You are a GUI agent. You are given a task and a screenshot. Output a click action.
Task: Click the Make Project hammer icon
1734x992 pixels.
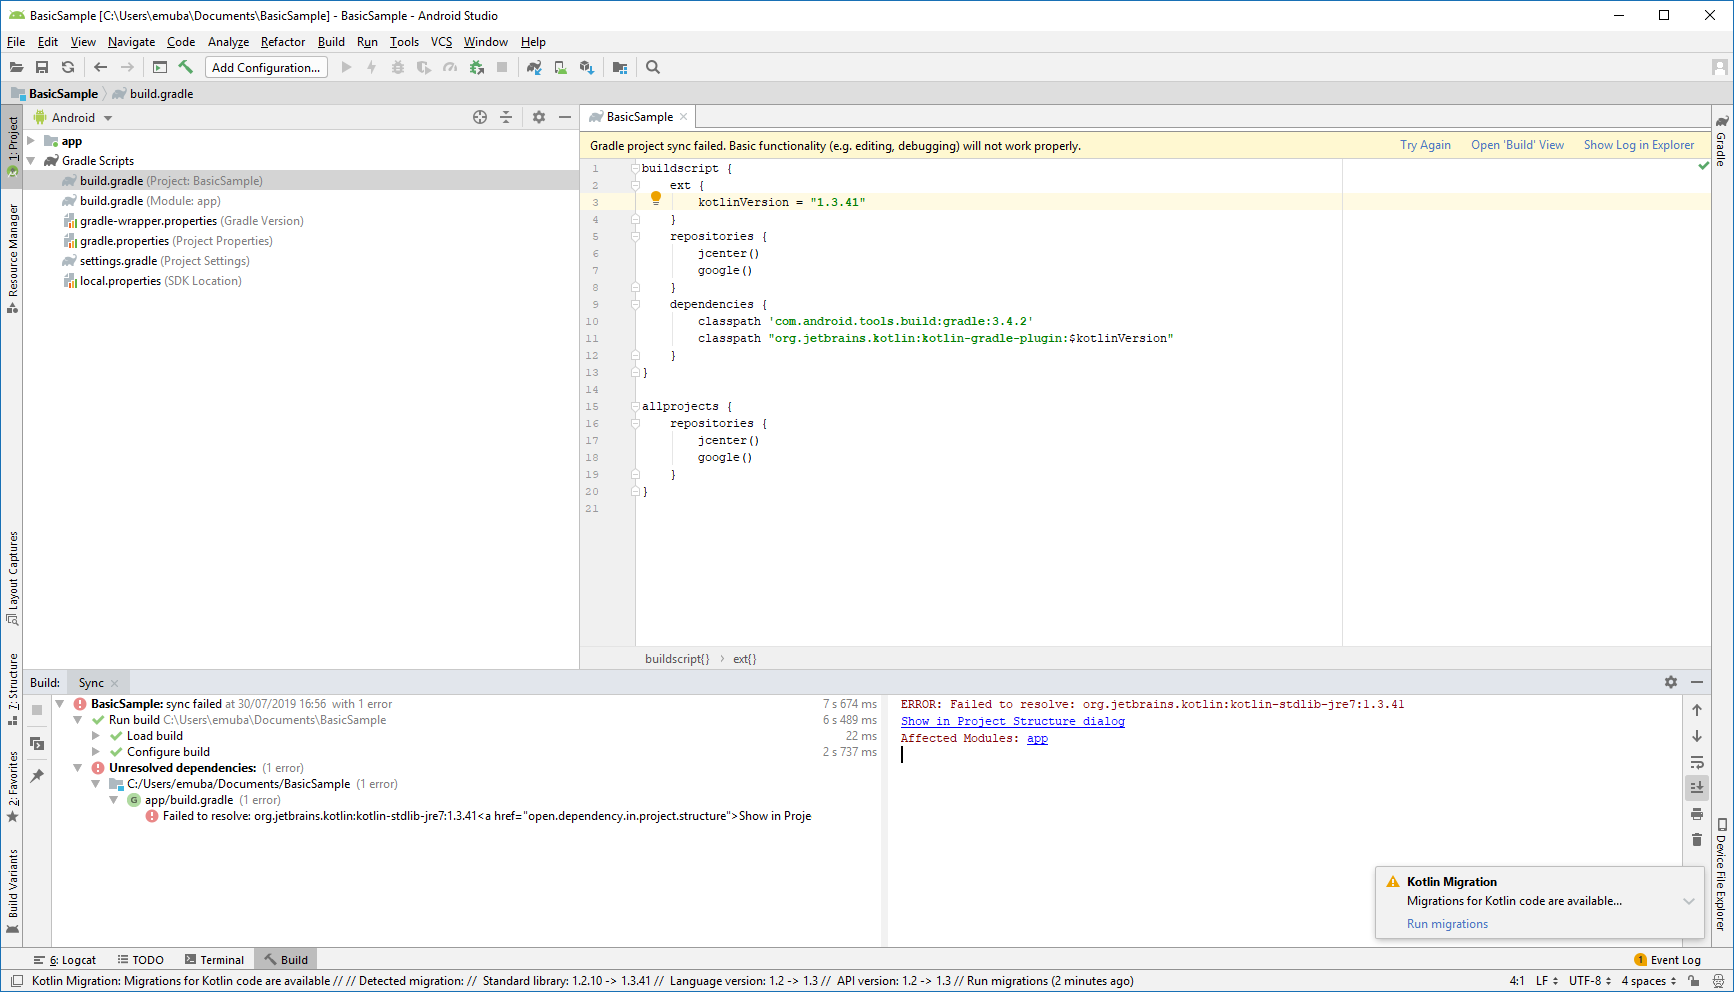185,67
